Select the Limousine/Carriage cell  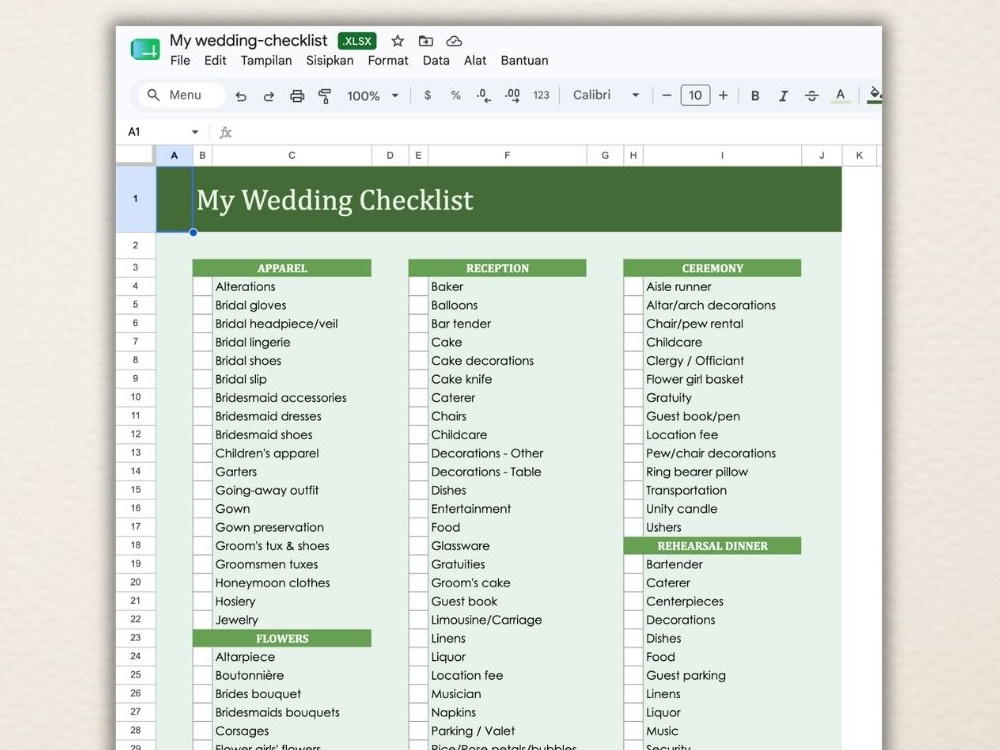coord(507,620)
